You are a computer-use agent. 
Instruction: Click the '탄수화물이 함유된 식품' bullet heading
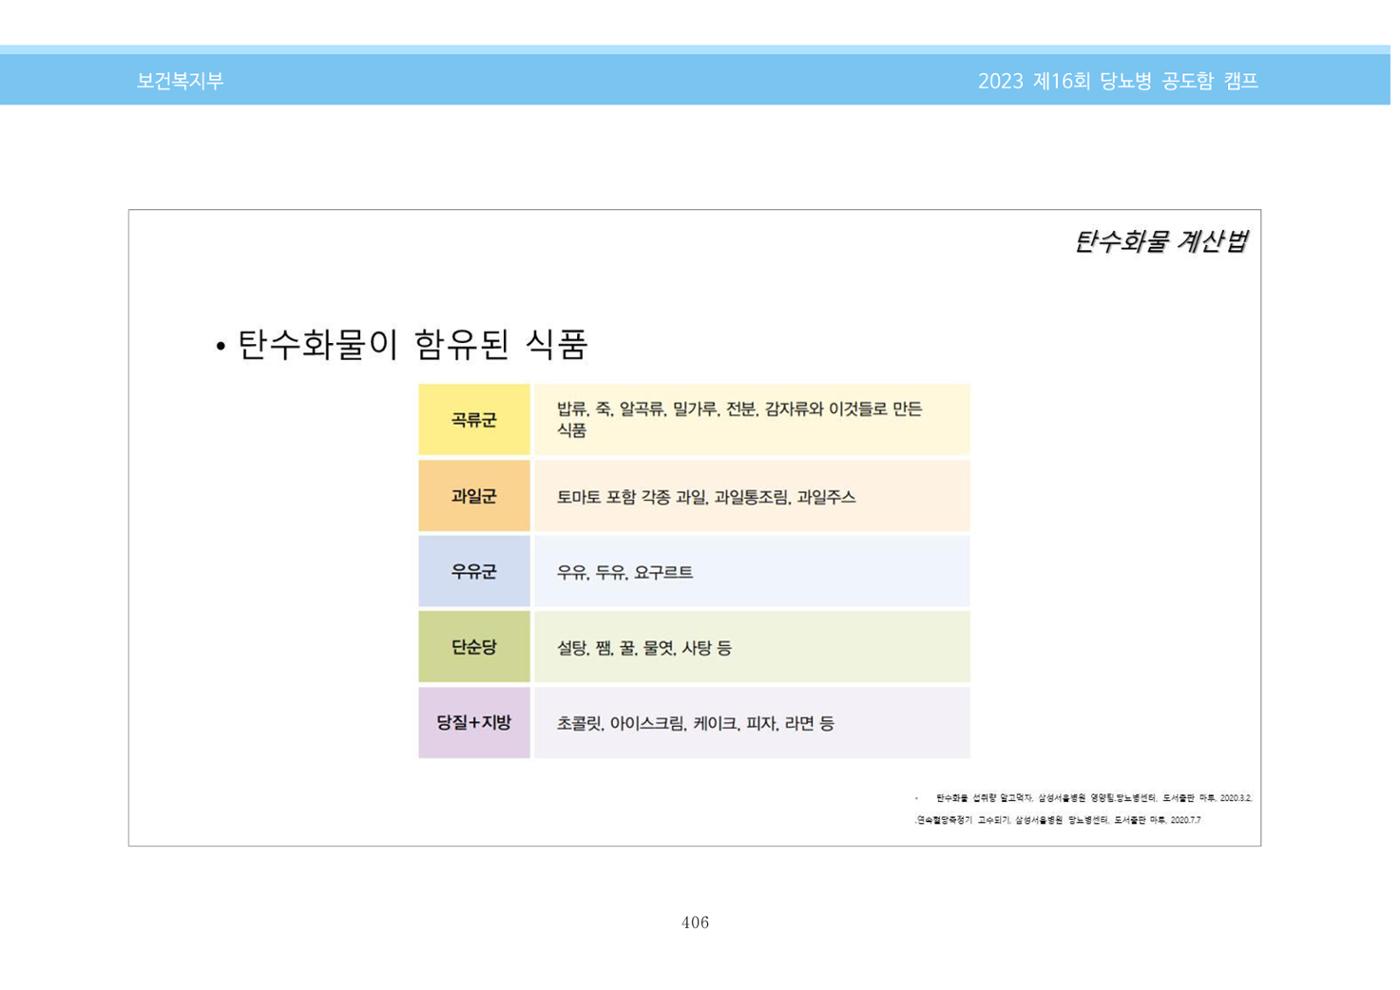412,345
